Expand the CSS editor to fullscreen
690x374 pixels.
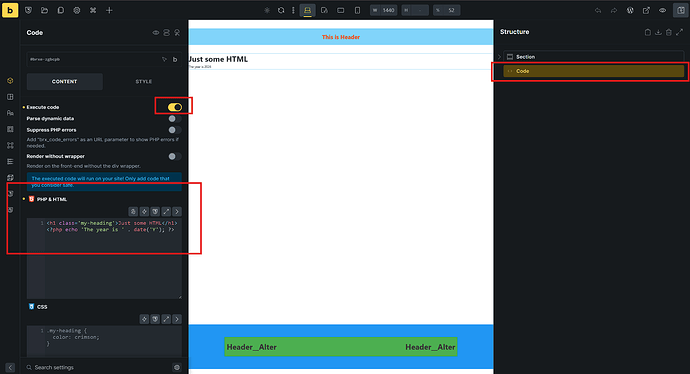pos(166,319)
